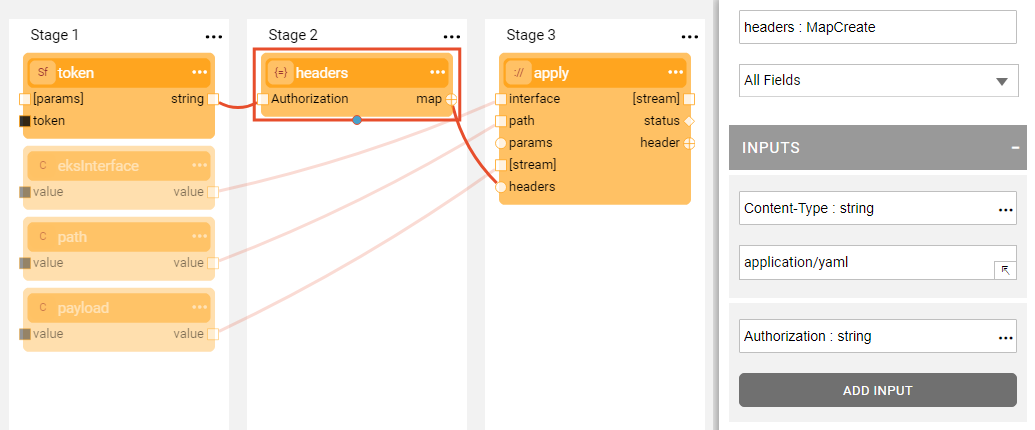1035x430 pixels.
Task: Open the apply node options menu
Action: [x=675, y=72]
